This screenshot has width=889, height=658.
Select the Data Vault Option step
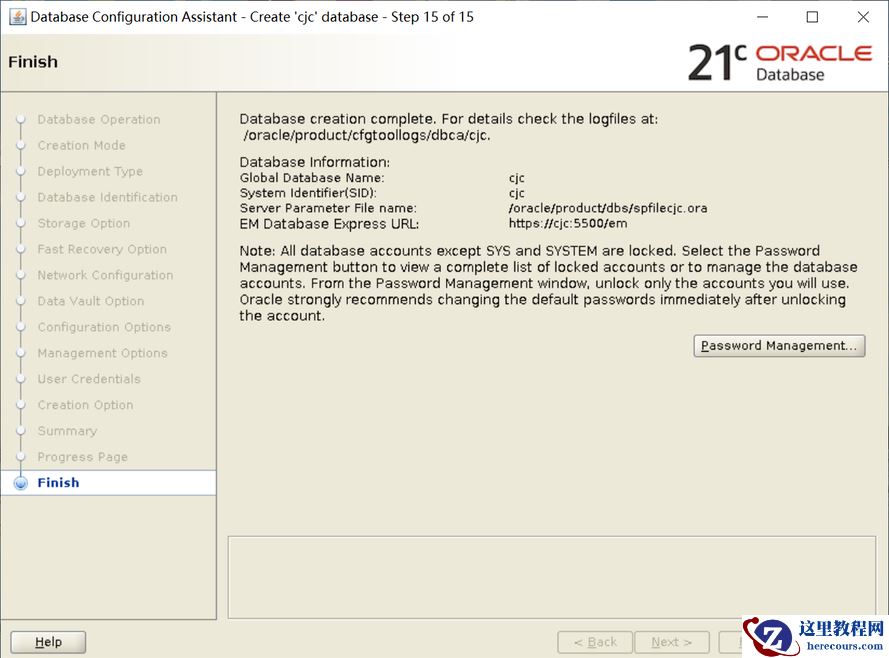coord(91,302)
